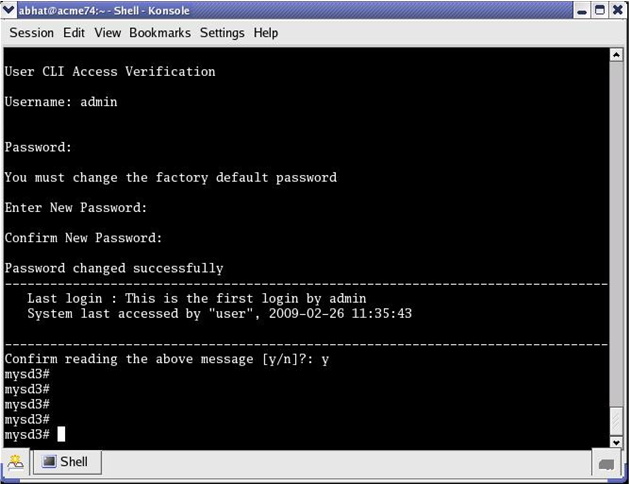Open the Settings menu

(x=222, y=33)
